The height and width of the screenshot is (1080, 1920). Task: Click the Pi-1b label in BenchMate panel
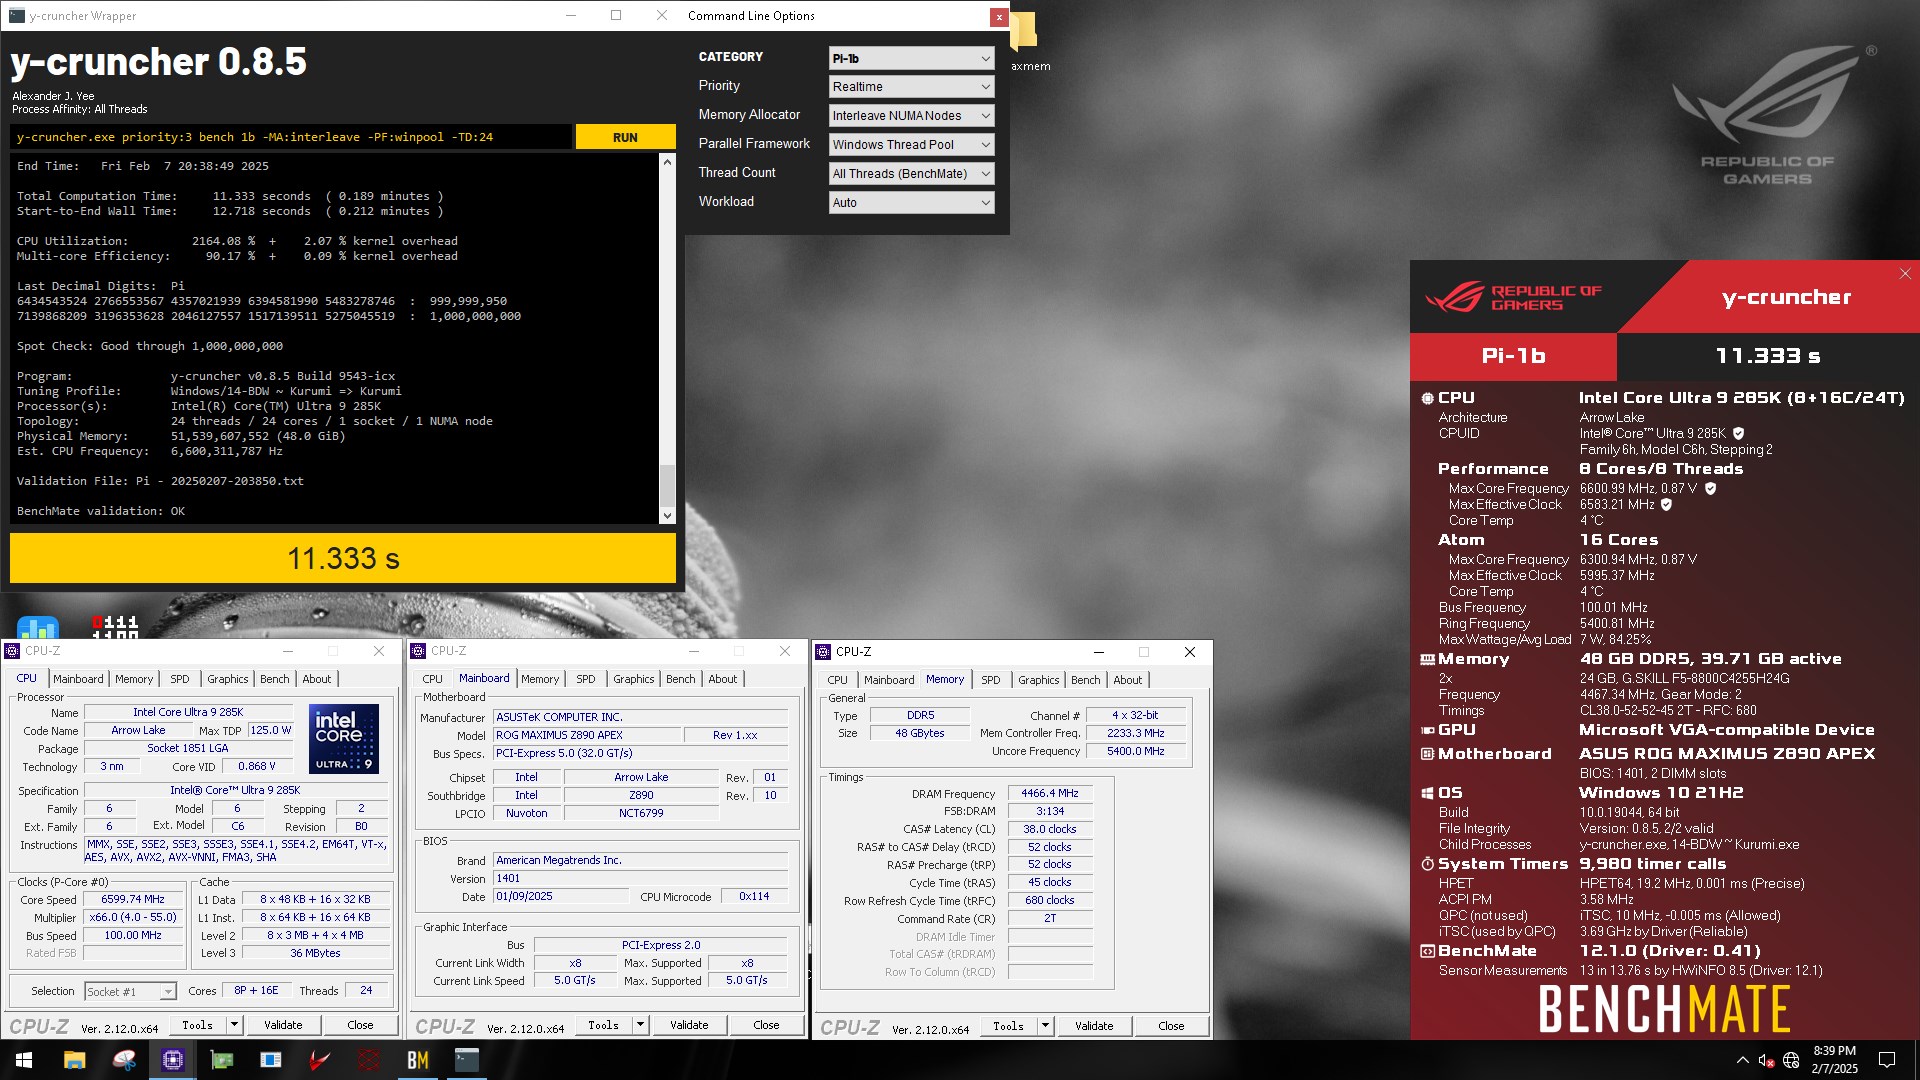coord(1513,356)
